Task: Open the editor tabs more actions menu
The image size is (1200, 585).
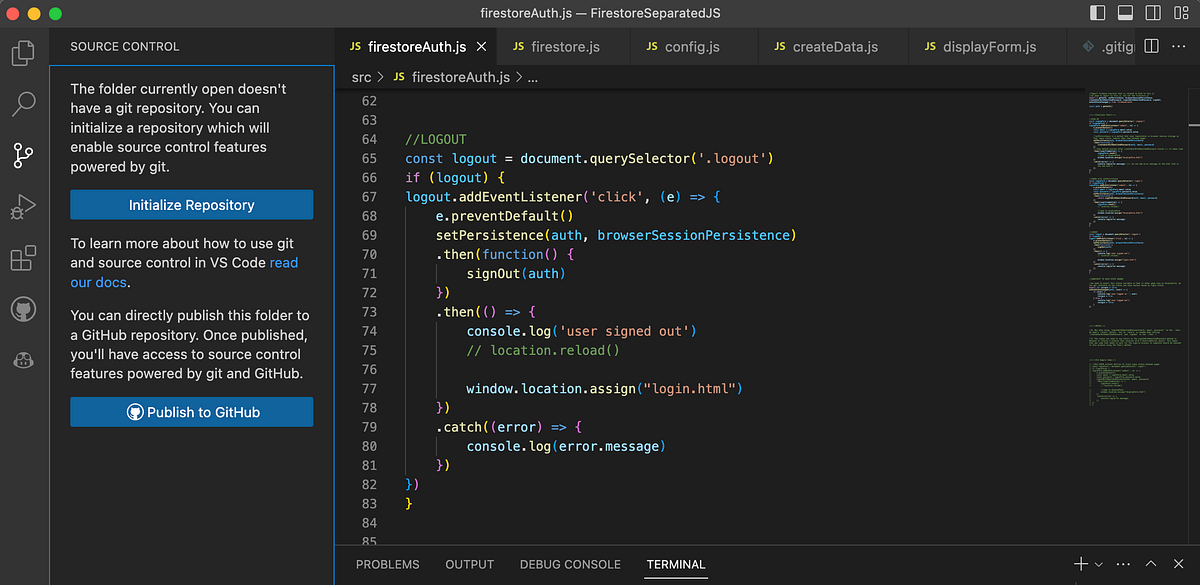Action: 1179,46
